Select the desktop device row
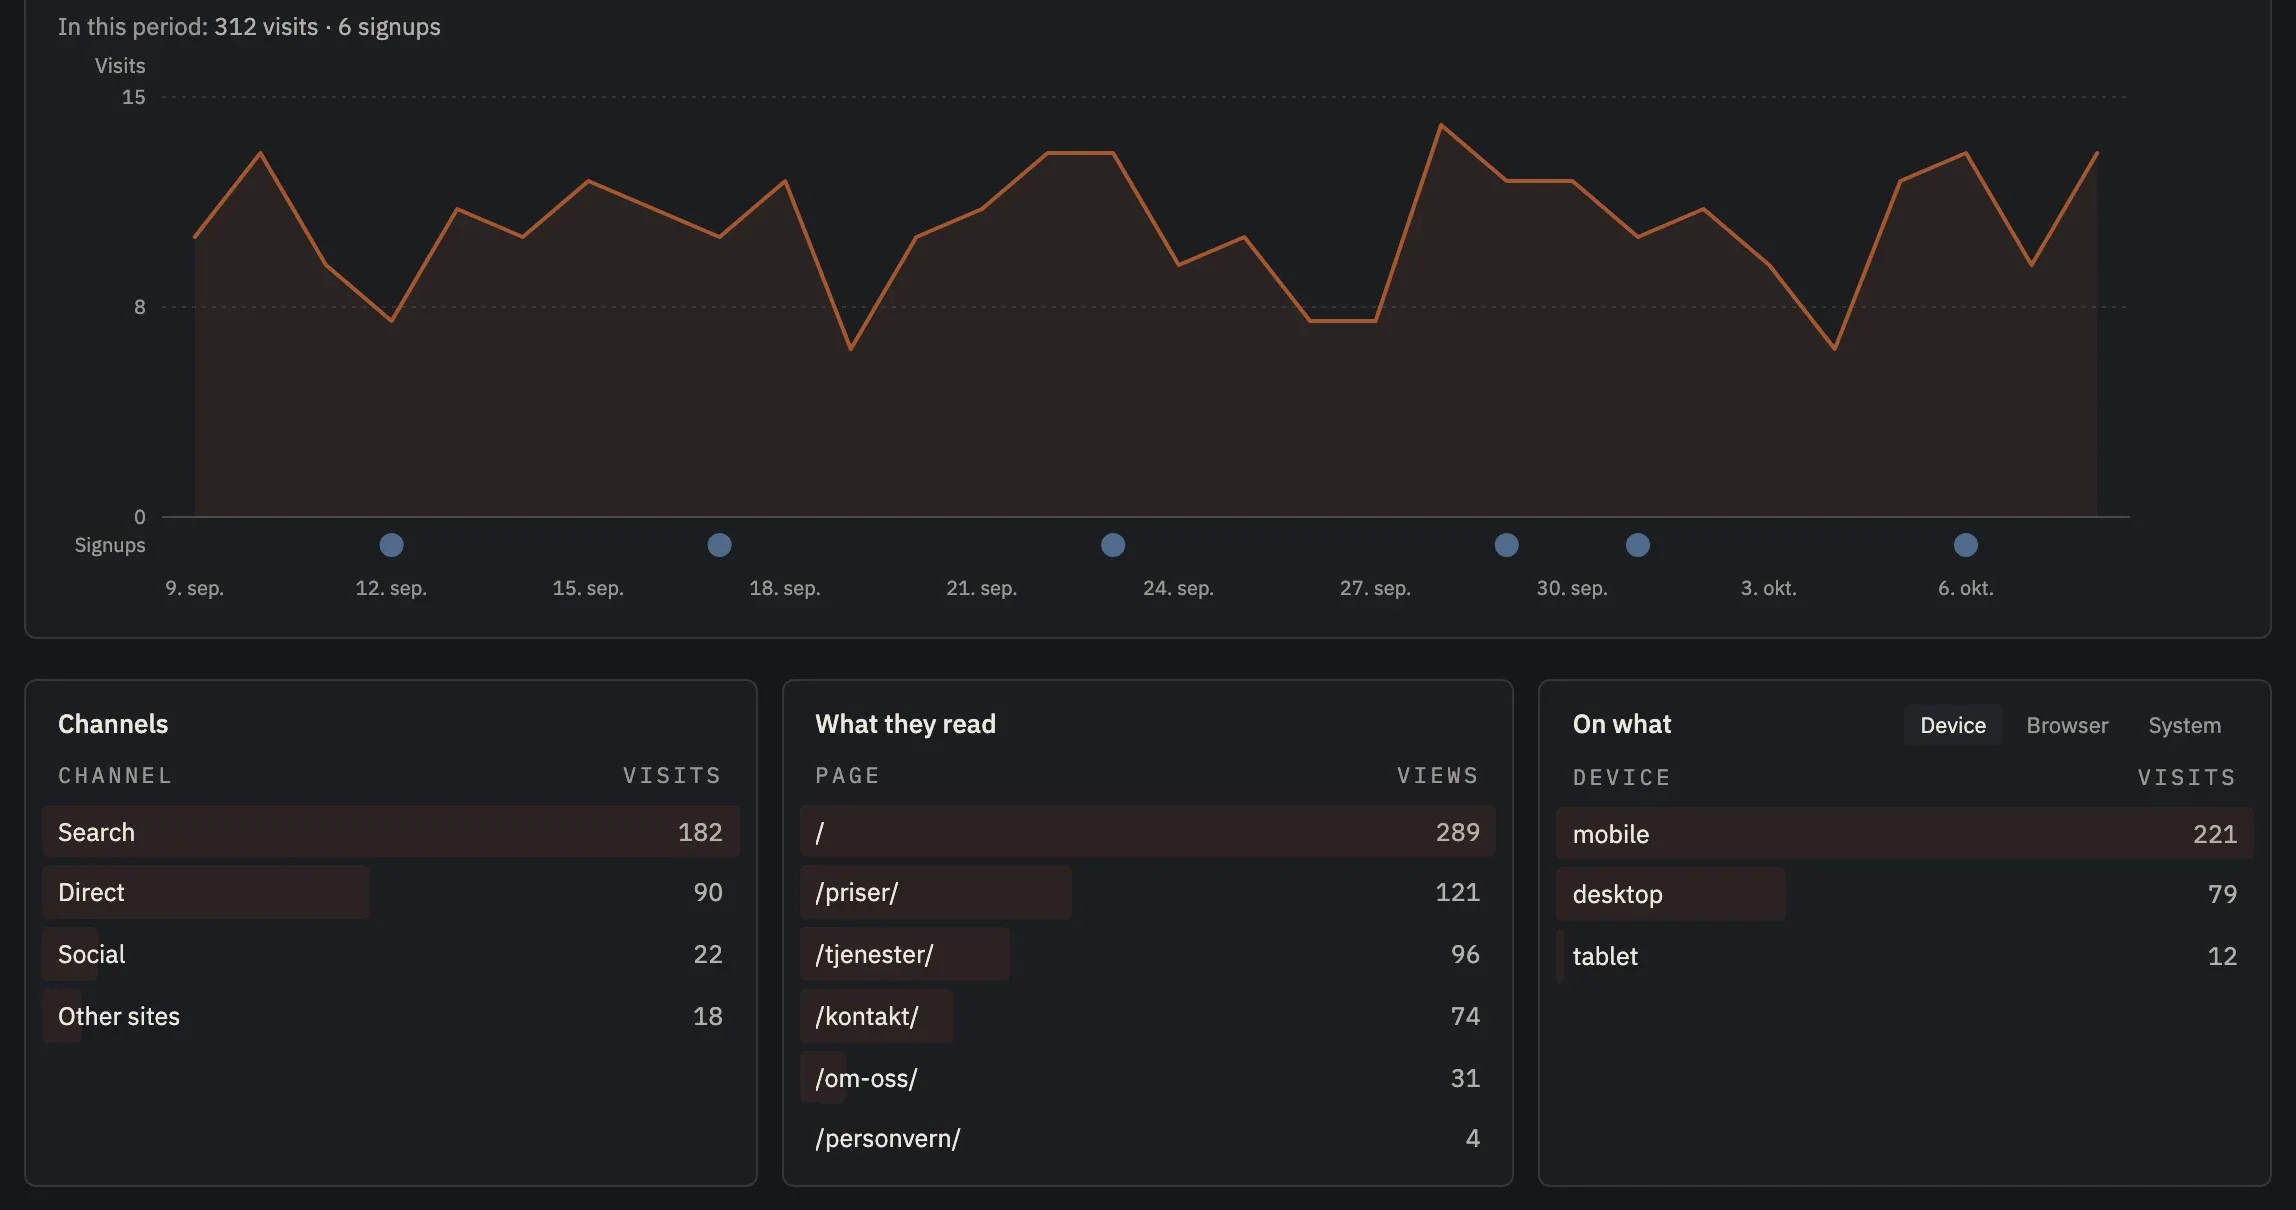This screenshot has width=2296, height=1210. click(1904, 894)
